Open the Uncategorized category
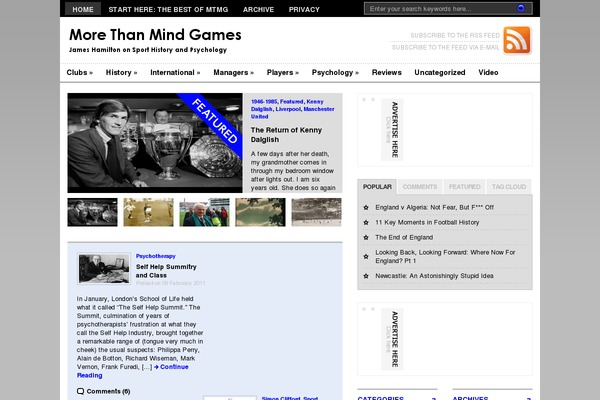Screen dimensions: 600x400 tap(440, 72)
